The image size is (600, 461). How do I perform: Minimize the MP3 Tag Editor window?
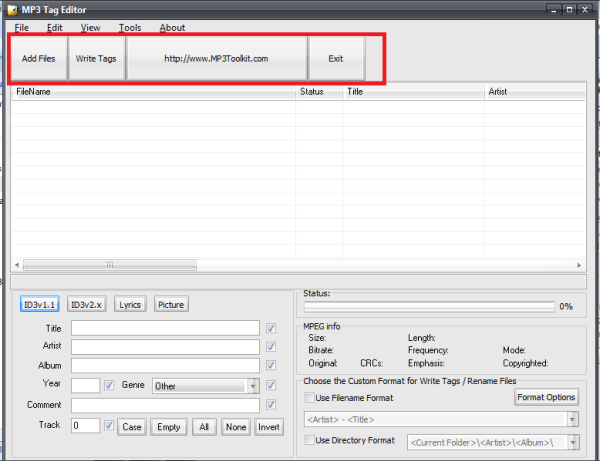pyautogui.click(x=553, y=10)
